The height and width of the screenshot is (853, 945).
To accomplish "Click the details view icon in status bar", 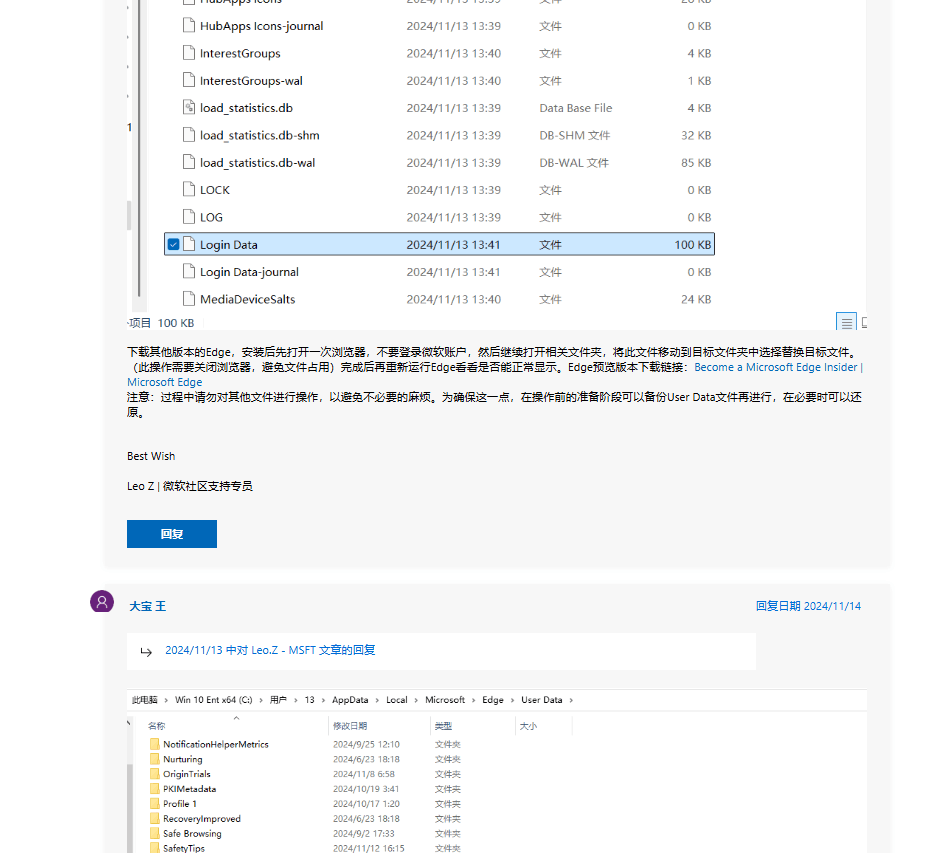I will pyautogui.click(x=846, y=323).
